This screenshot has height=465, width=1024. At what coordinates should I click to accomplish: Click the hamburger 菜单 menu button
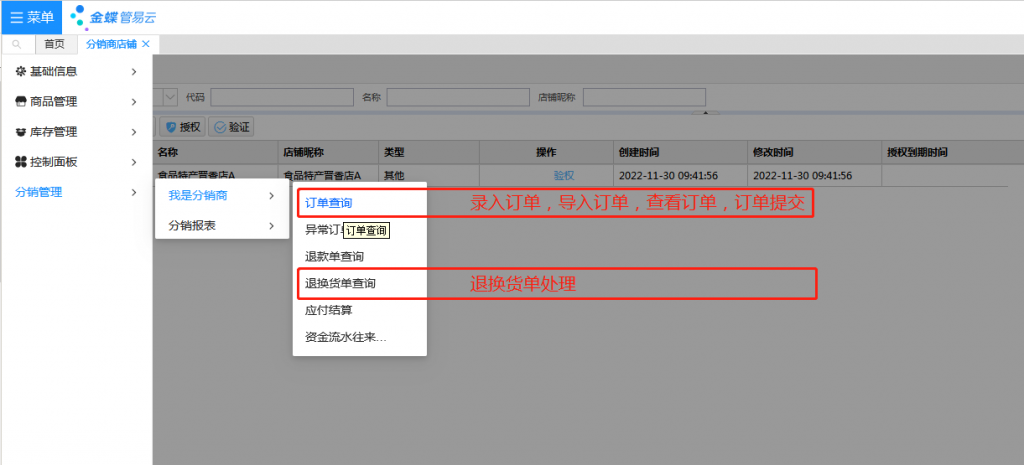click(31, 17)
